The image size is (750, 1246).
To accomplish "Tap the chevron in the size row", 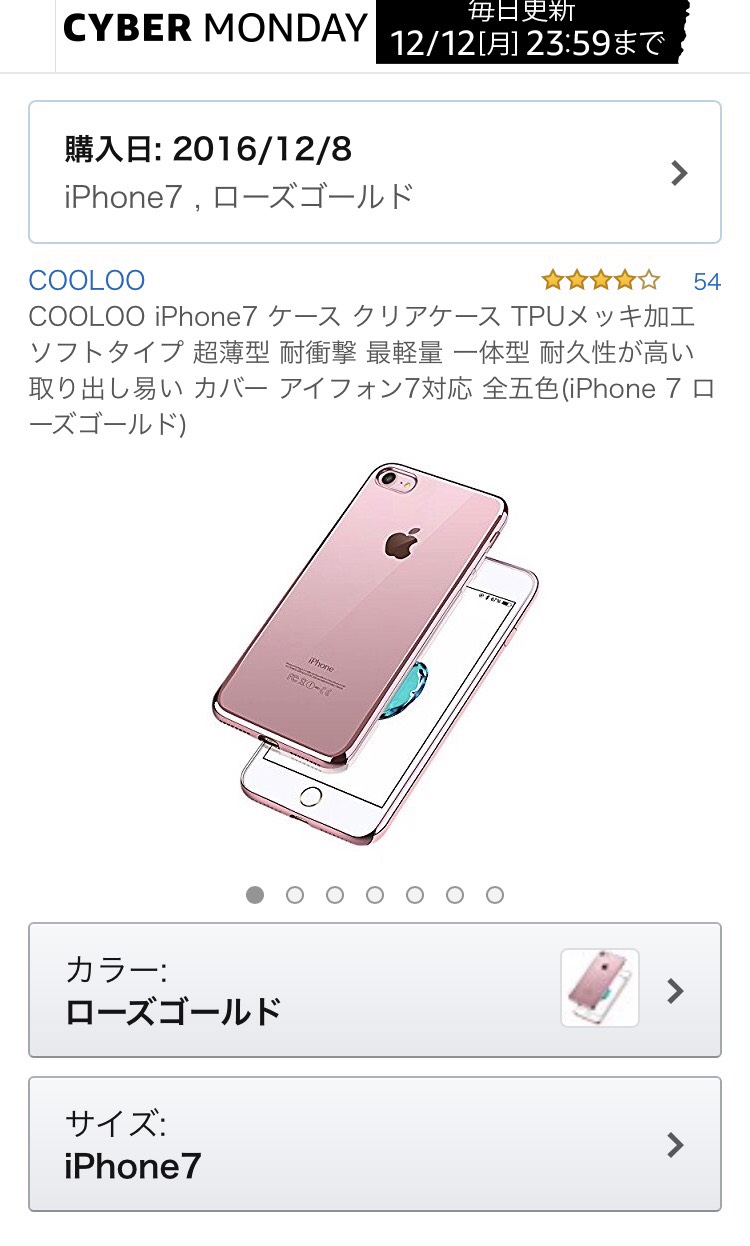I will point(676,1145).
